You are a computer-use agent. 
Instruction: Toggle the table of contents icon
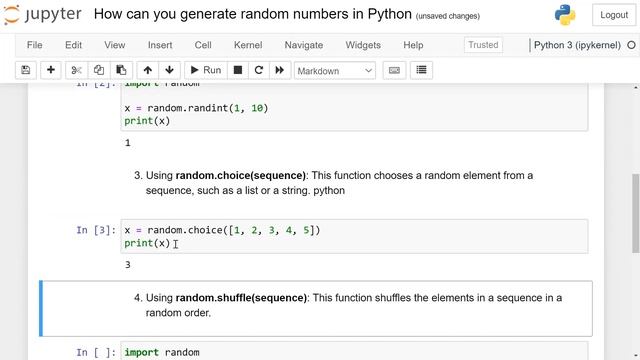coord(421,70)
